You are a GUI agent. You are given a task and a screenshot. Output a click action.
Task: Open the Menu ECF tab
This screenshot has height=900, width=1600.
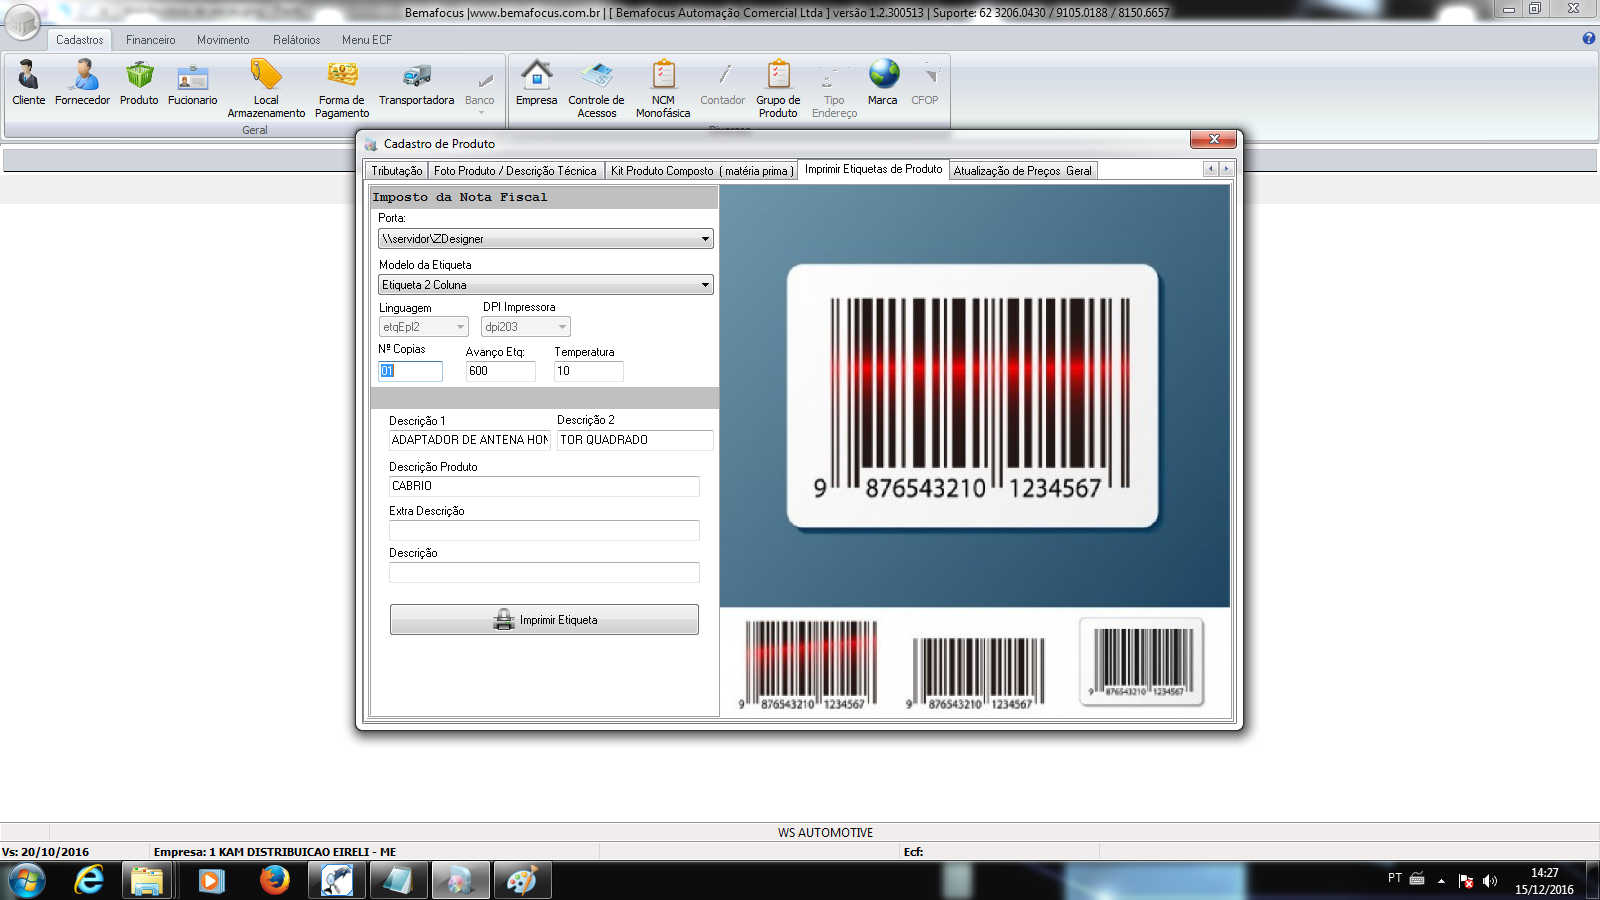[367, 40]
